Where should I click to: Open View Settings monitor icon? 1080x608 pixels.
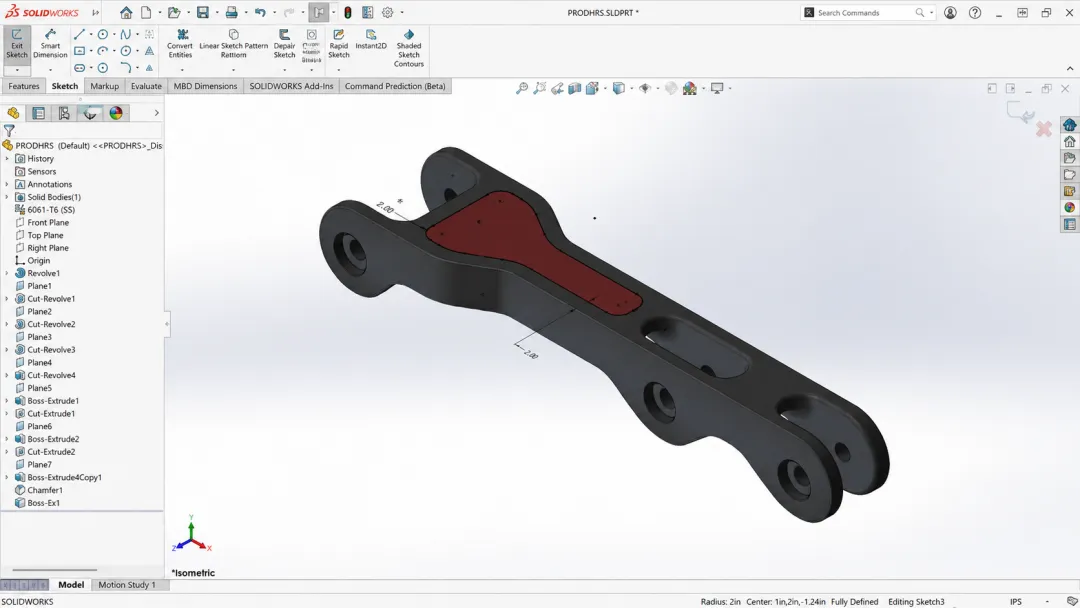(x=717, y=88)
